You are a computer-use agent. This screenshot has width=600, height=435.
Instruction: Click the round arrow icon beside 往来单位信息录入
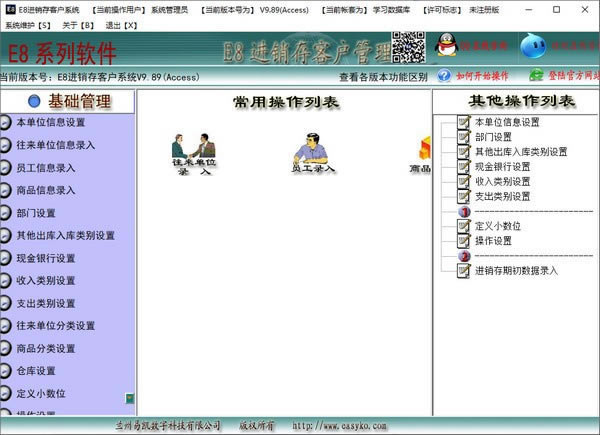pos(5,145)
